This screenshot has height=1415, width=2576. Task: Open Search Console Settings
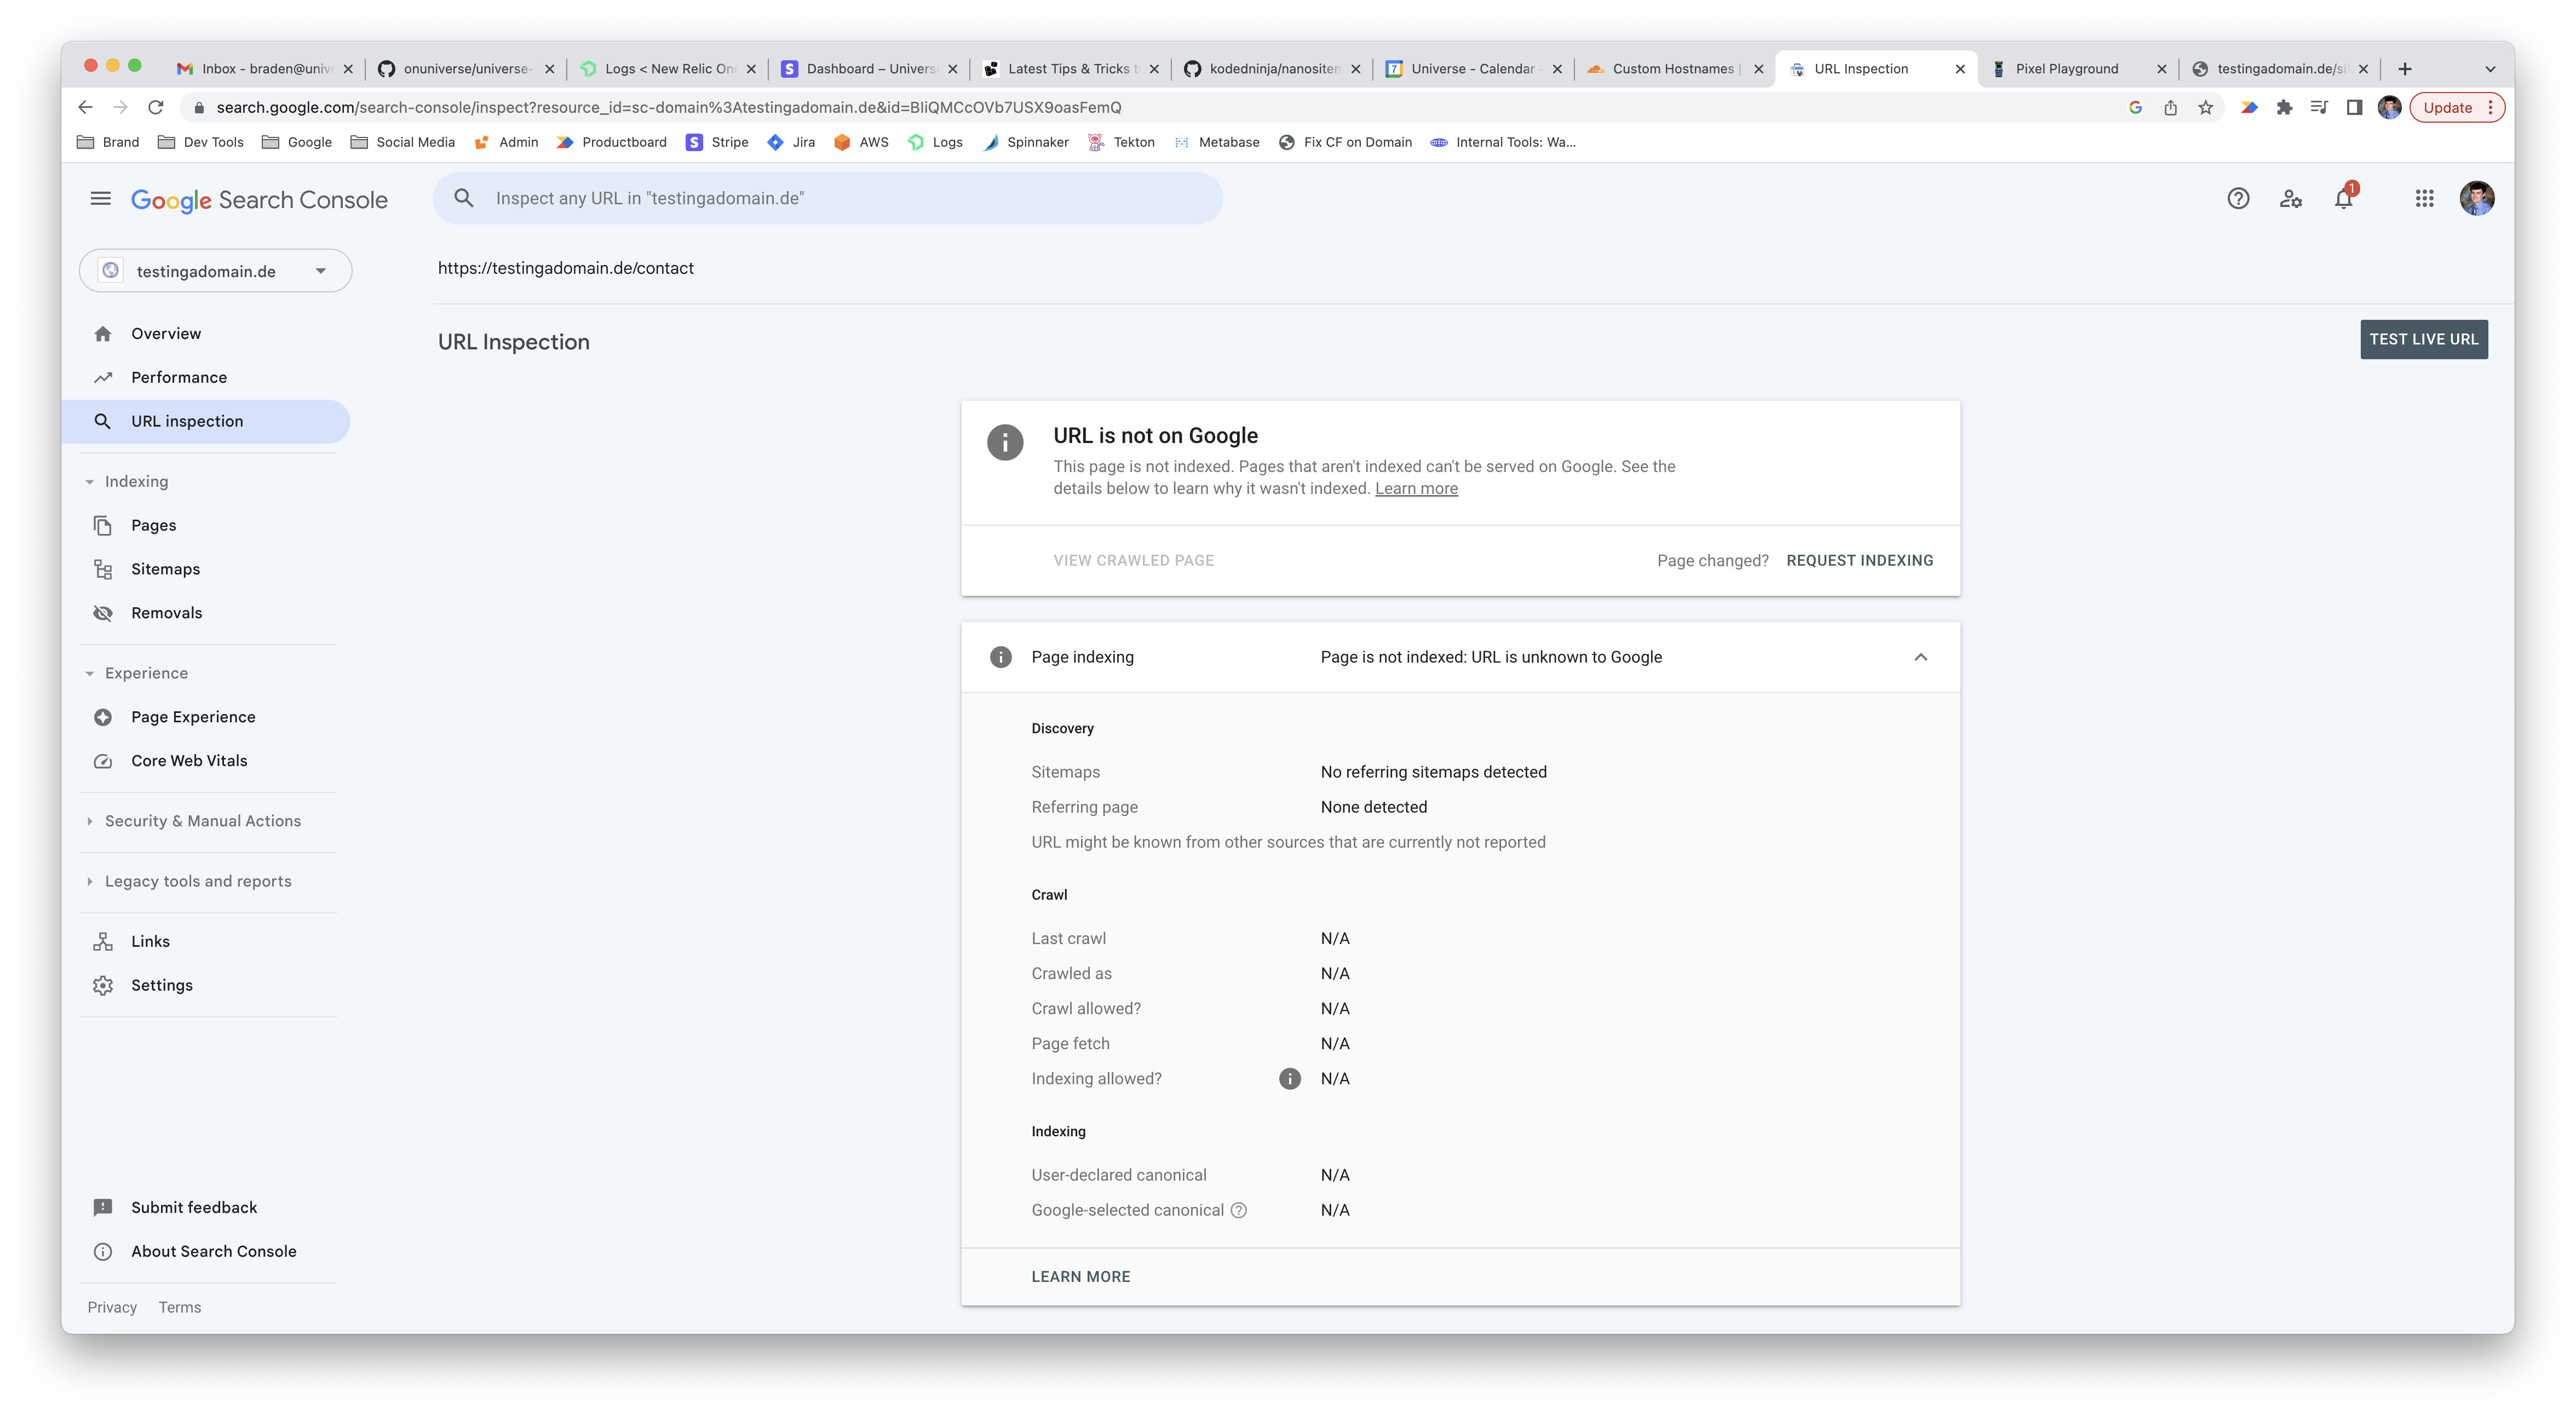[206, 985]
